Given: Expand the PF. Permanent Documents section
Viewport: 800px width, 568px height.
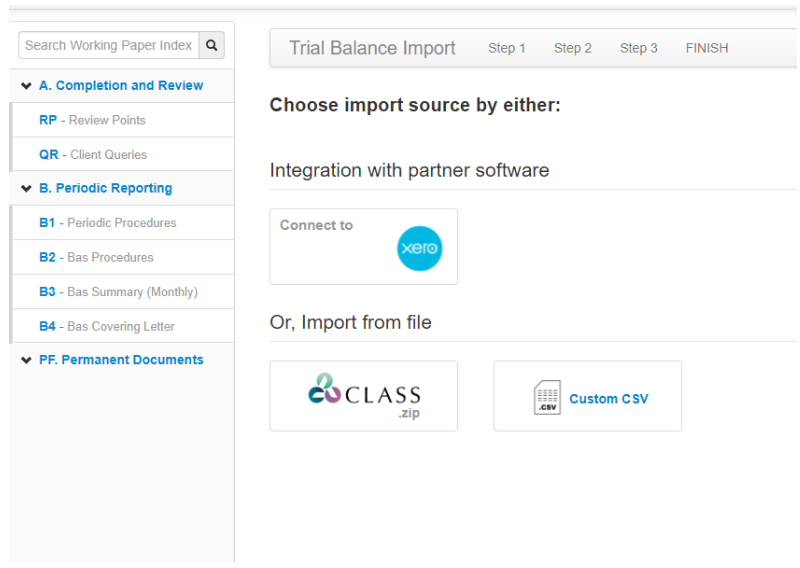Looking at the screenshot, I should tap(26, 360).
